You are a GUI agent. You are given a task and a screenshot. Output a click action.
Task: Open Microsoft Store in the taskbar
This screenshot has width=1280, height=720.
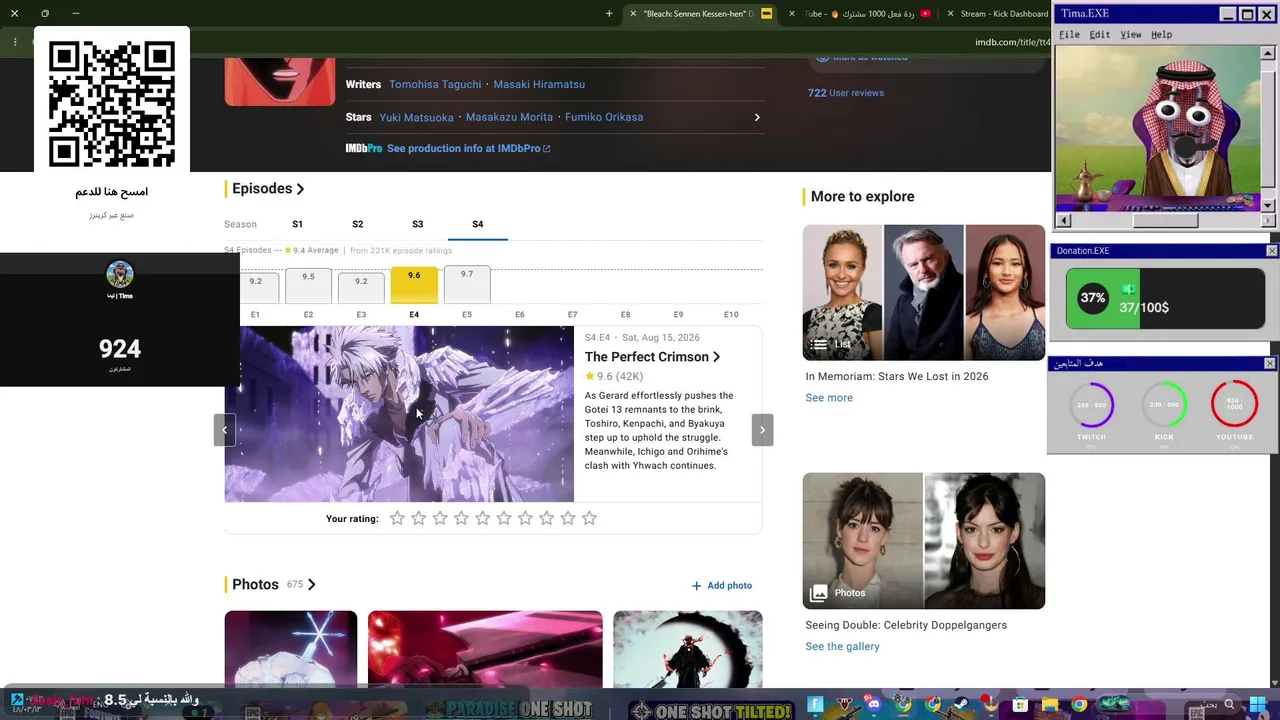[x=1020, y=705]
